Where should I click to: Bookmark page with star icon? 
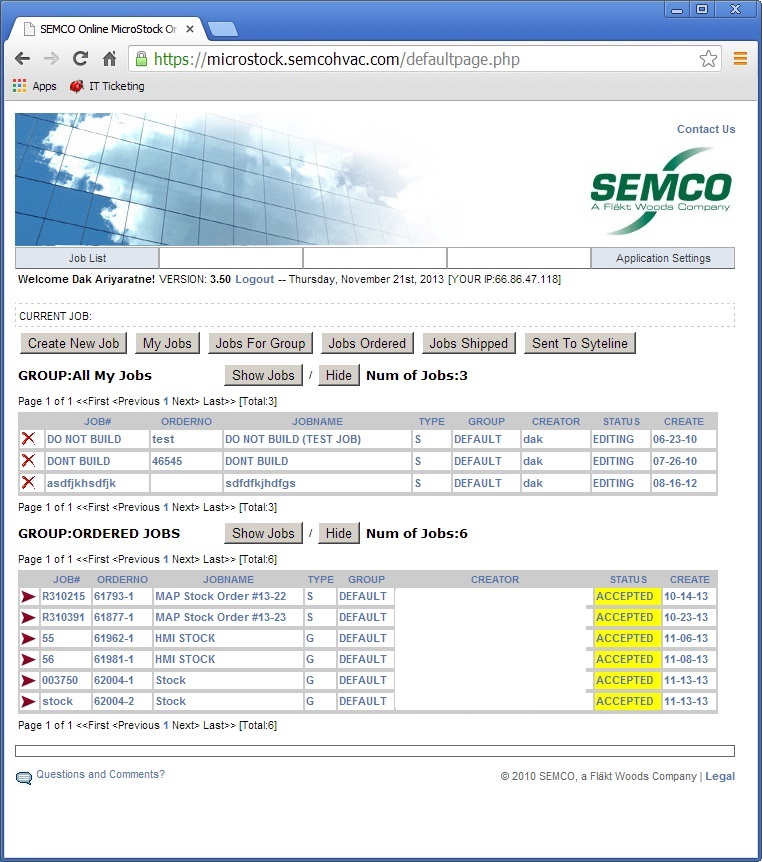tap(708, 59)
